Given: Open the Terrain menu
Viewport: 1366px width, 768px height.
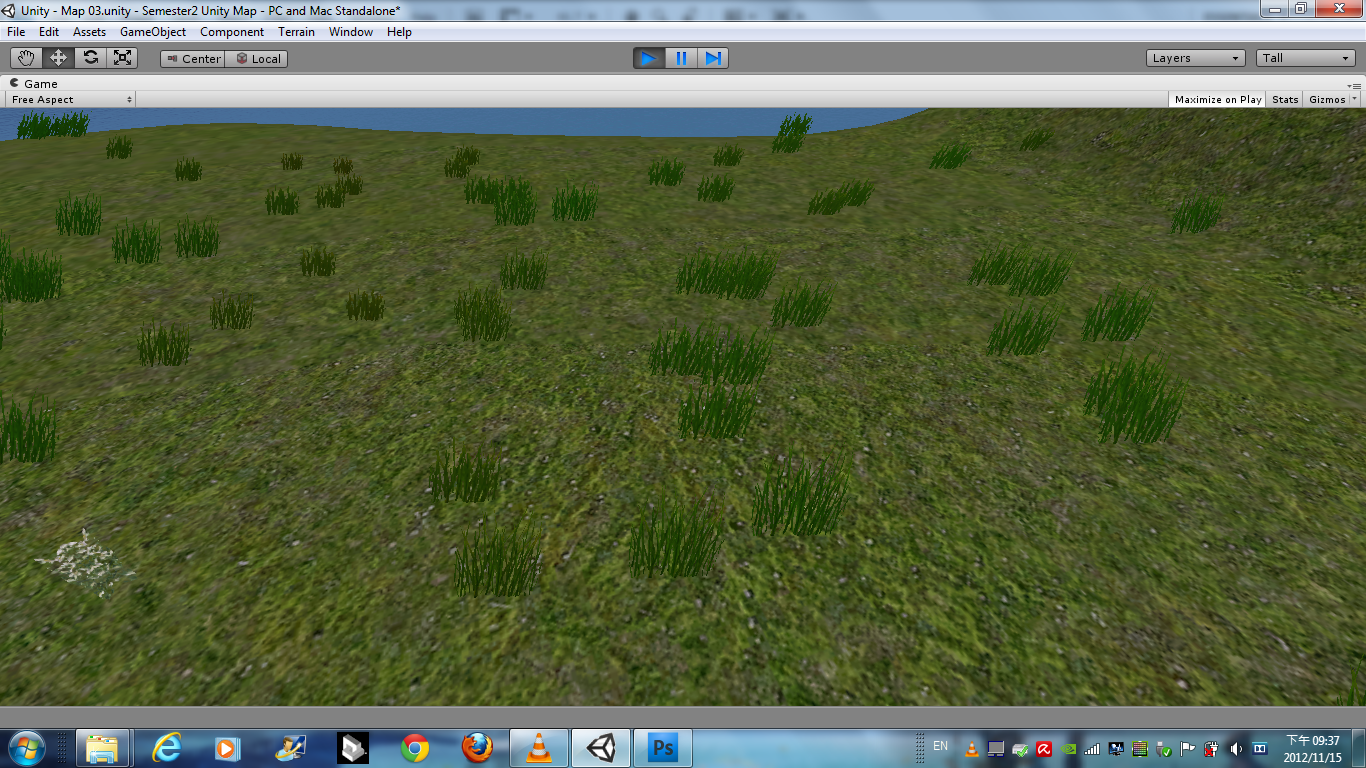Looking at the screenshot, I should [x=296, y=31].
